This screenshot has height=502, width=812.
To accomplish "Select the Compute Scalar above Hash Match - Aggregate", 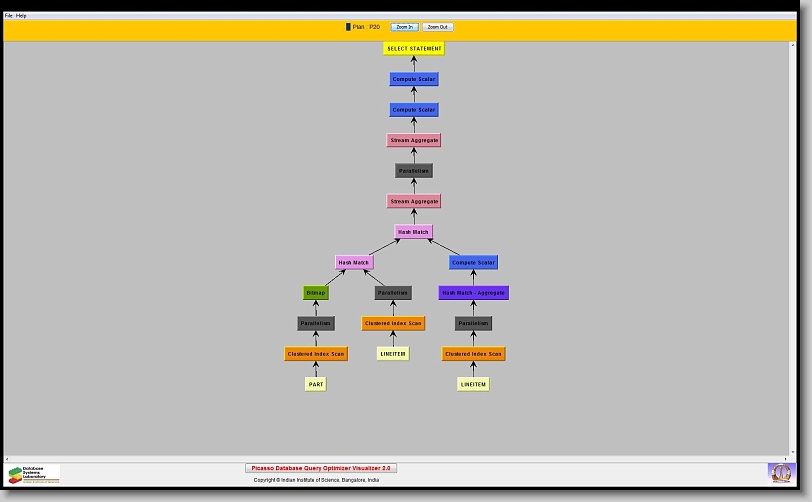I will click(x=473, y=262).
